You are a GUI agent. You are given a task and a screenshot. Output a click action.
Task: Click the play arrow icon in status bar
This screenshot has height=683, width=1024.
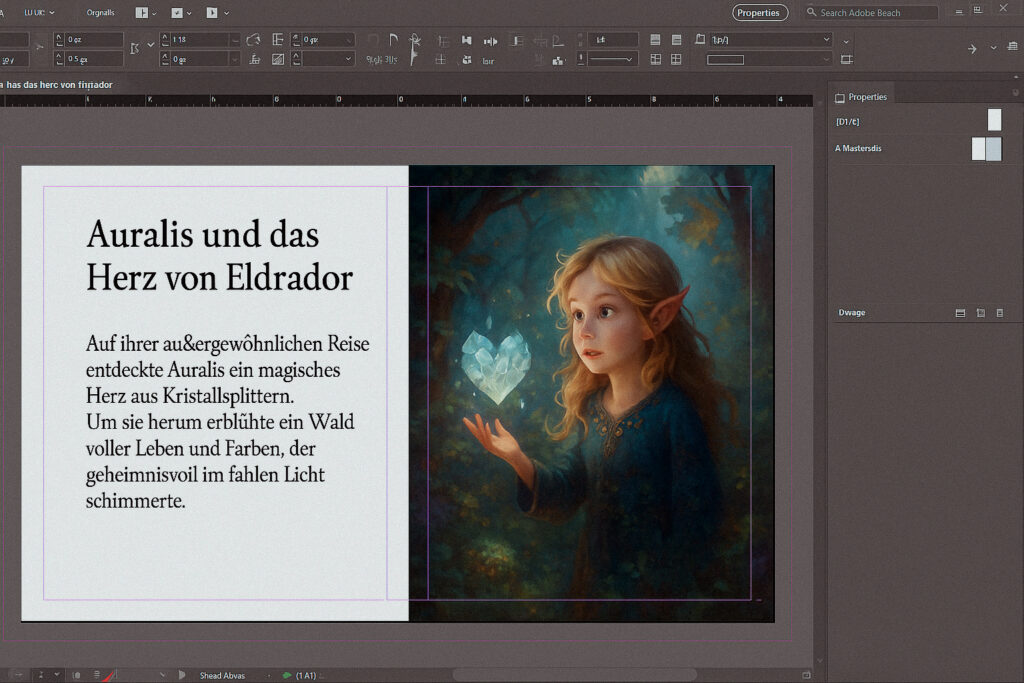pyautogui.click(x=181, y=676)
